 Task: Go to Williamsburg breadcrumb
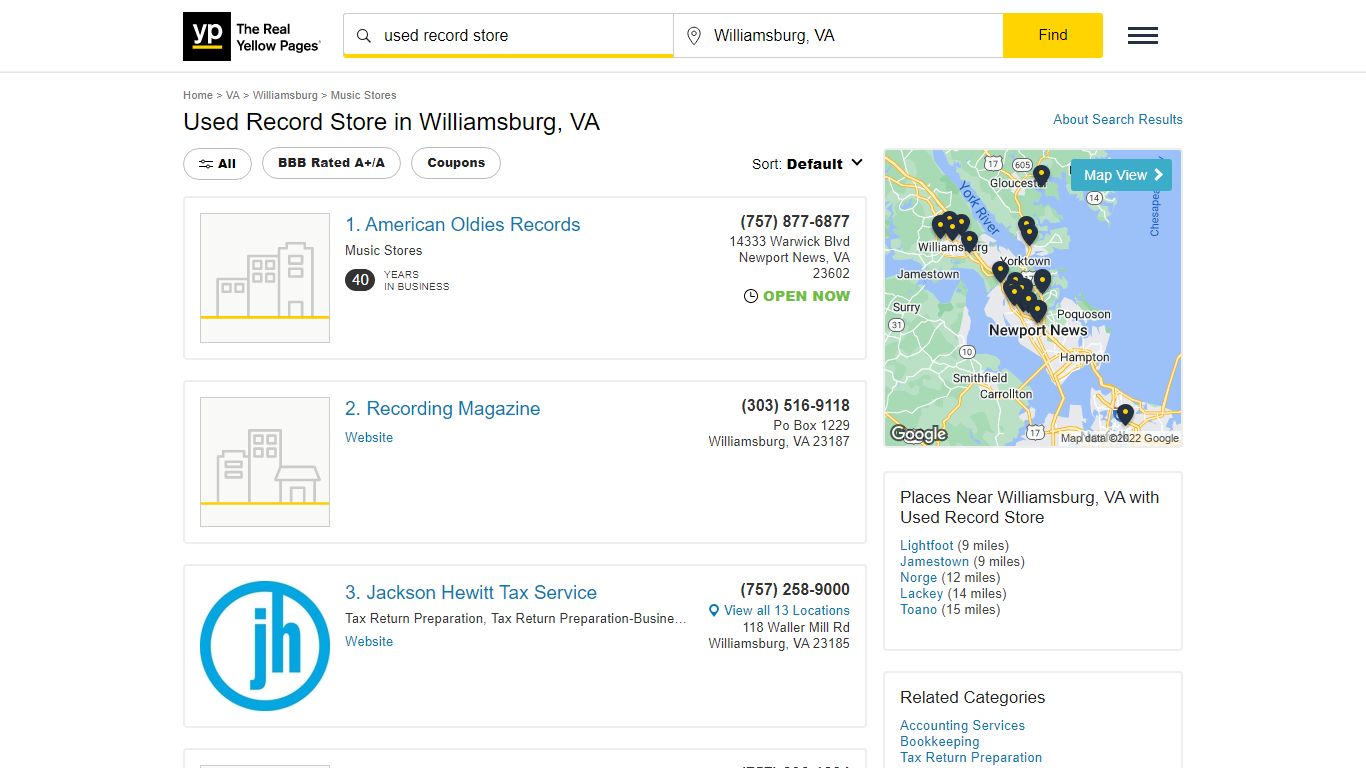(x=285, y=95)
